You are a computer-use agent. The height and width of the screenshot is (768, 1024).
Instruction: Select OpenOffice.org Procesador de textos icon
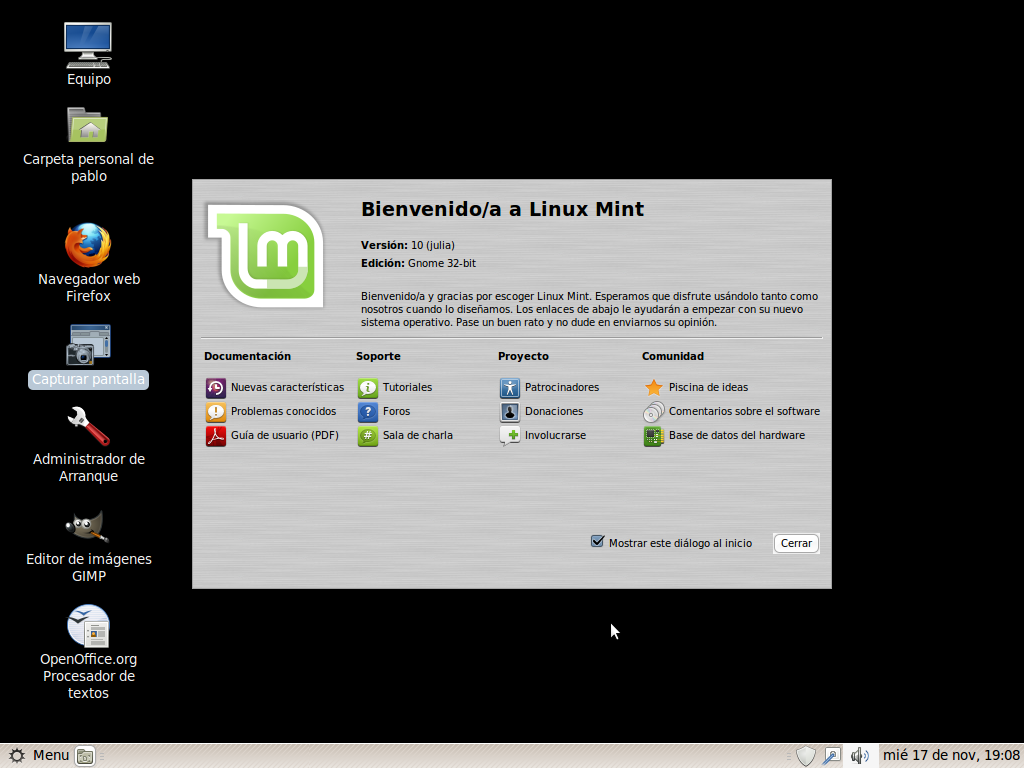pos(88,626)
